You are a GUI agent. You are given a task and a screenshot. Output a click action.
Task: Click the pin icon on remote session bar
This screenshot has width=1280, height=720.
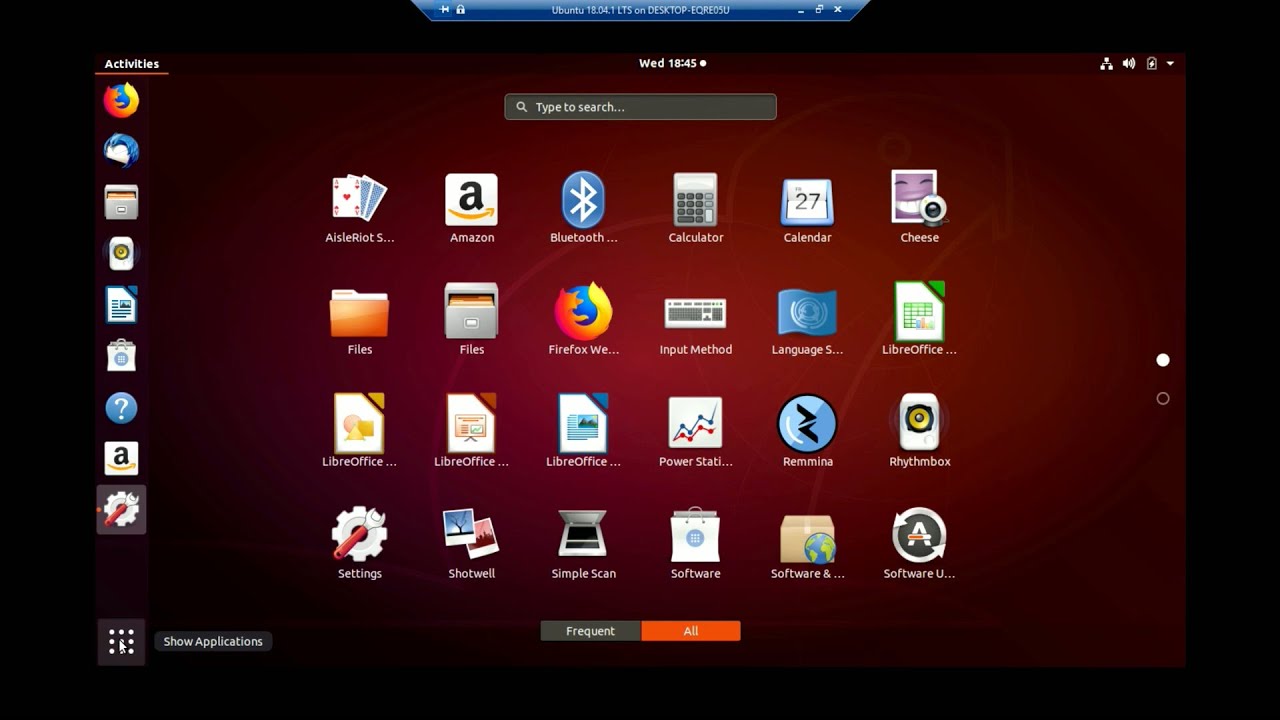pyautogui.click(x=444, y=10)
